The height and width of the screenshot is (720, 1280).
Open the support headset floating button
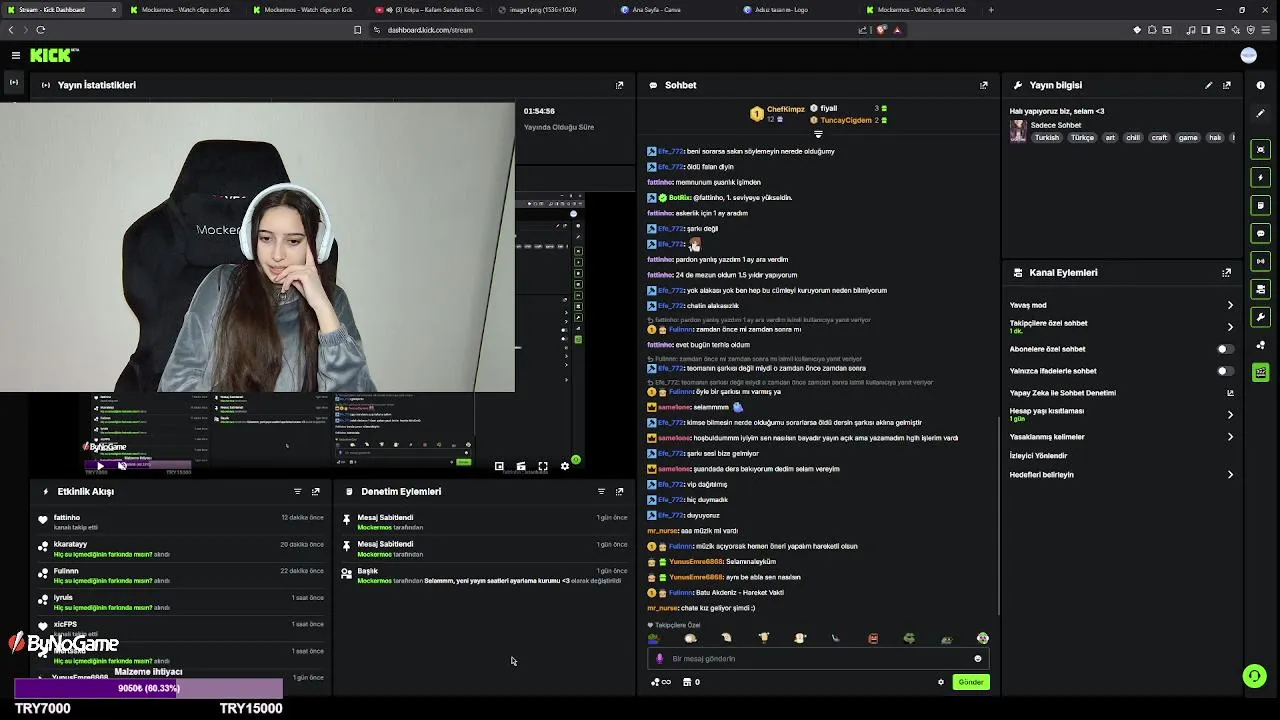(1254, 676)
